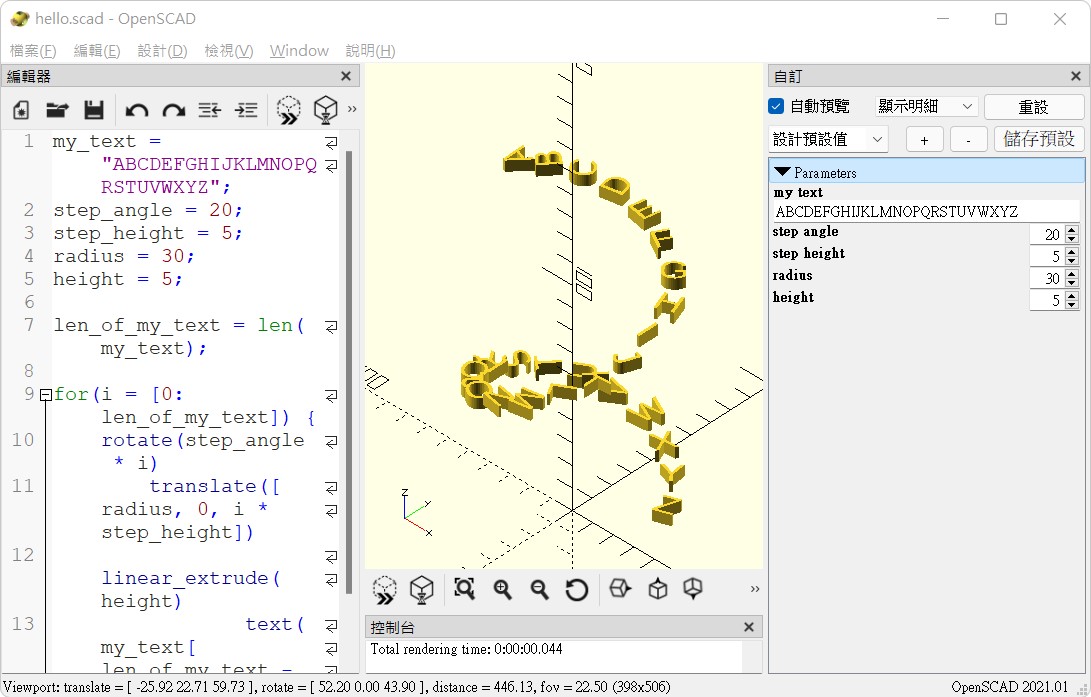Screen dimensions: 1091x697
Task: Open the 設計預設值 preset dropdown
Action: tap(828, 139)
